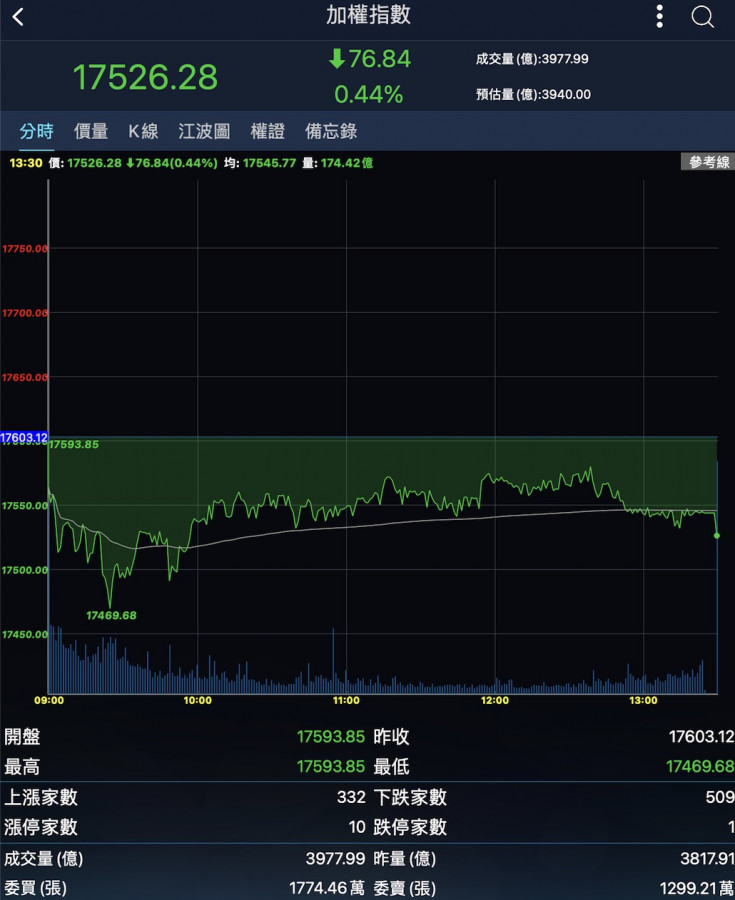The width and height of the screenshot is (735, 900).
Task: Select the 分時 tab
Action: click(x=37, y=131)
